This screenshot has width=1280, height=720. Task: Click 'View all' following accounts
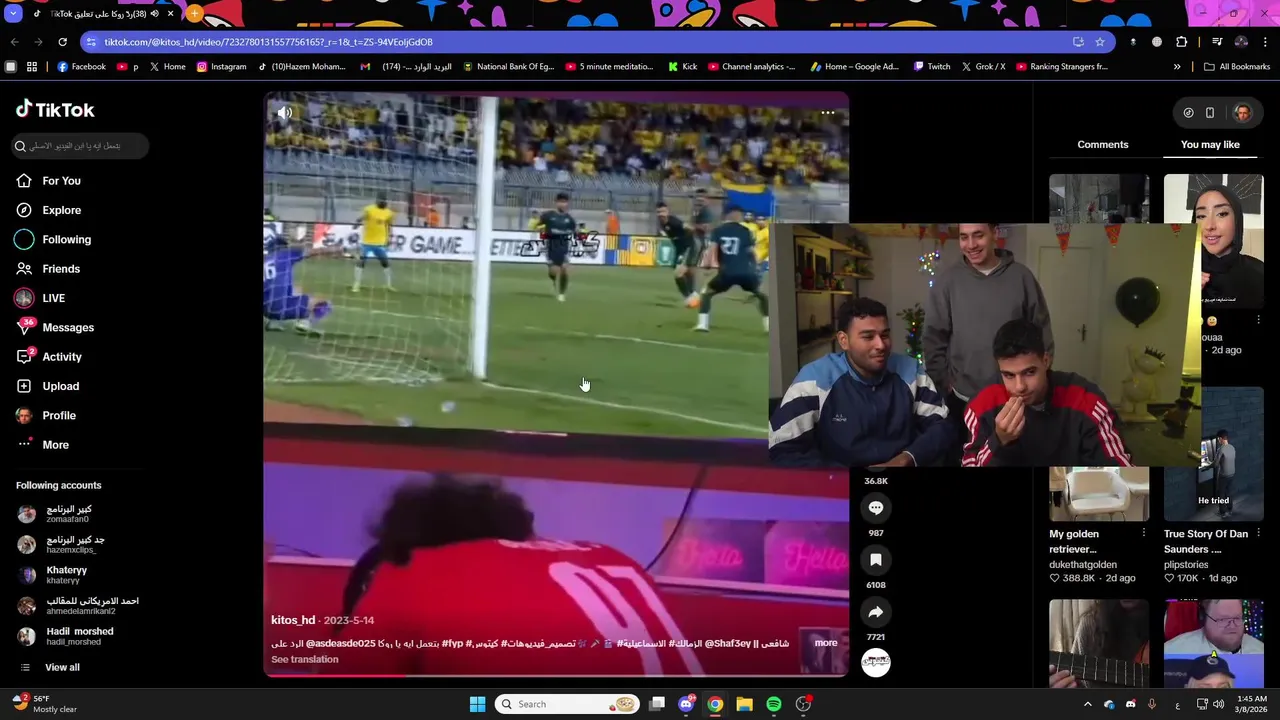[x=62, y=668]
